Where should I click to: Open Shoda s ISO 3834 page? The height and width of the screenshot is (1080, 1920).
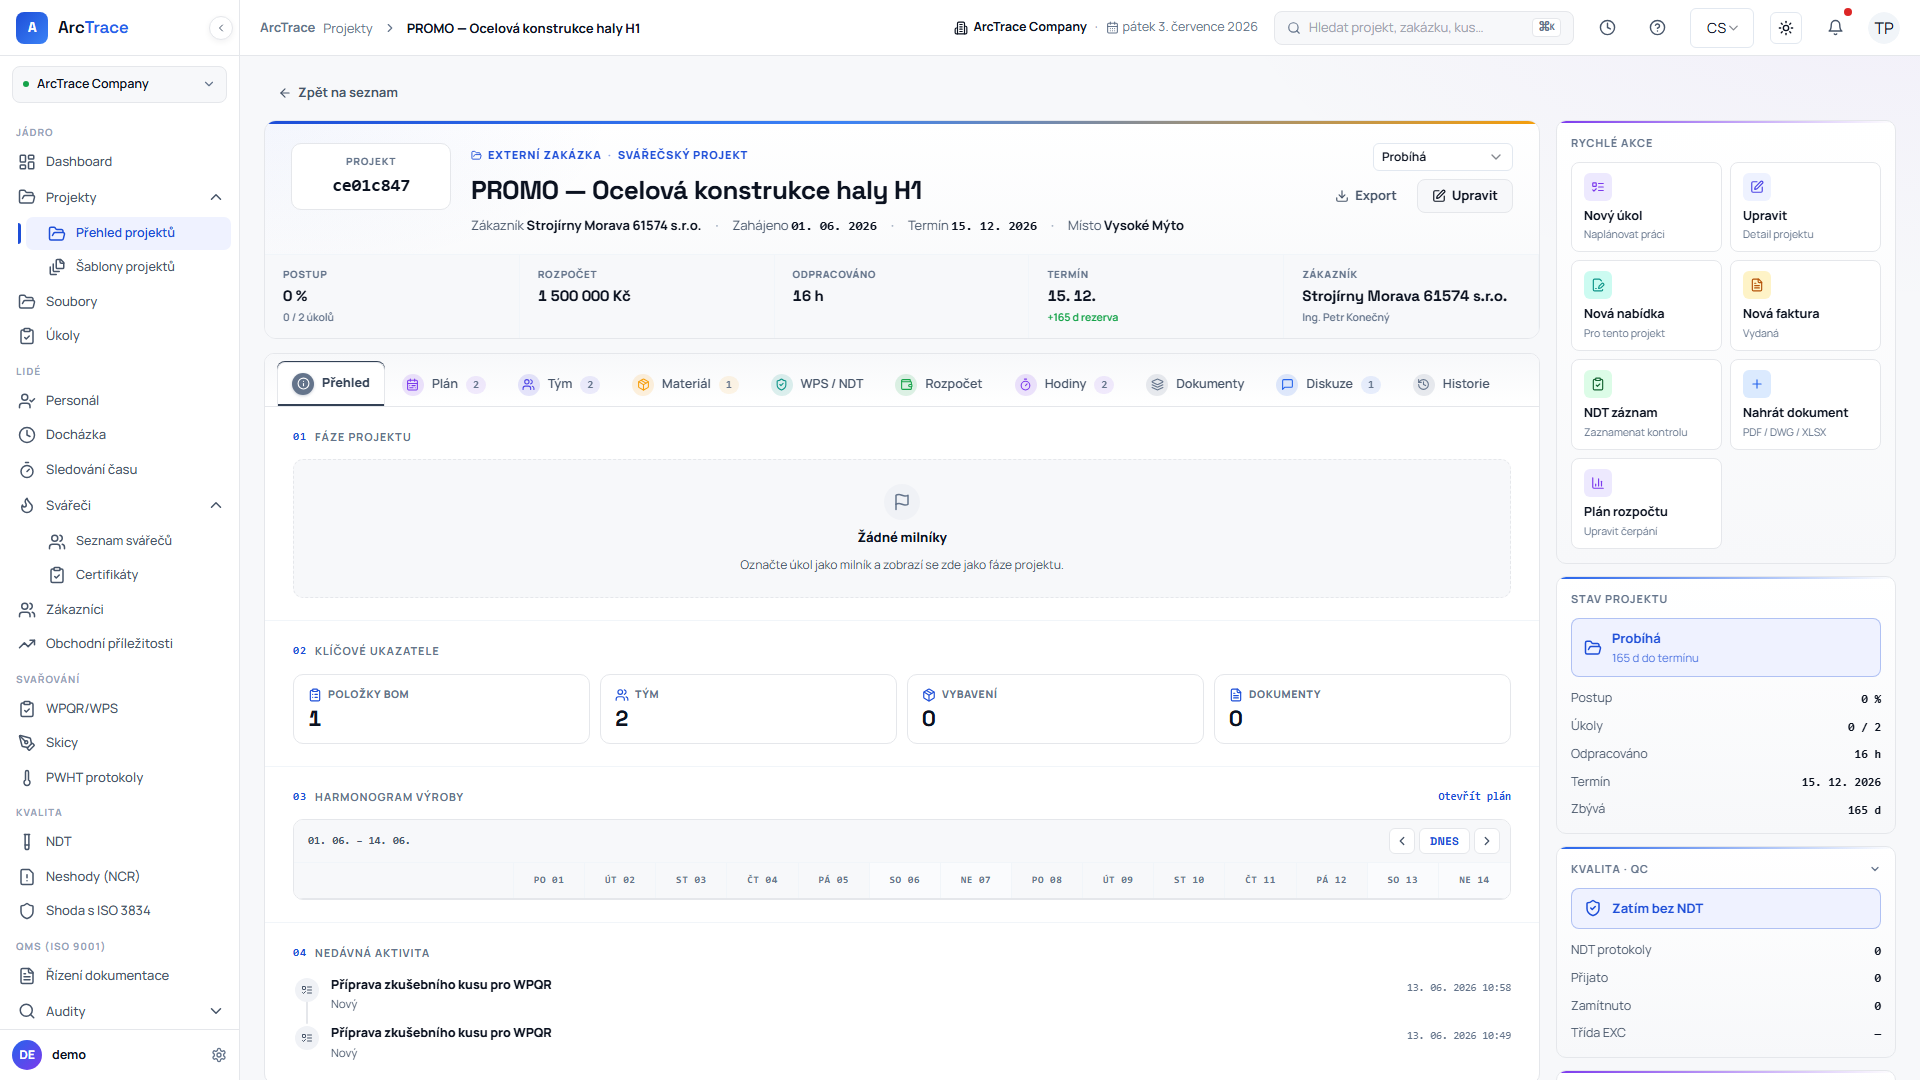click(120, 911)
